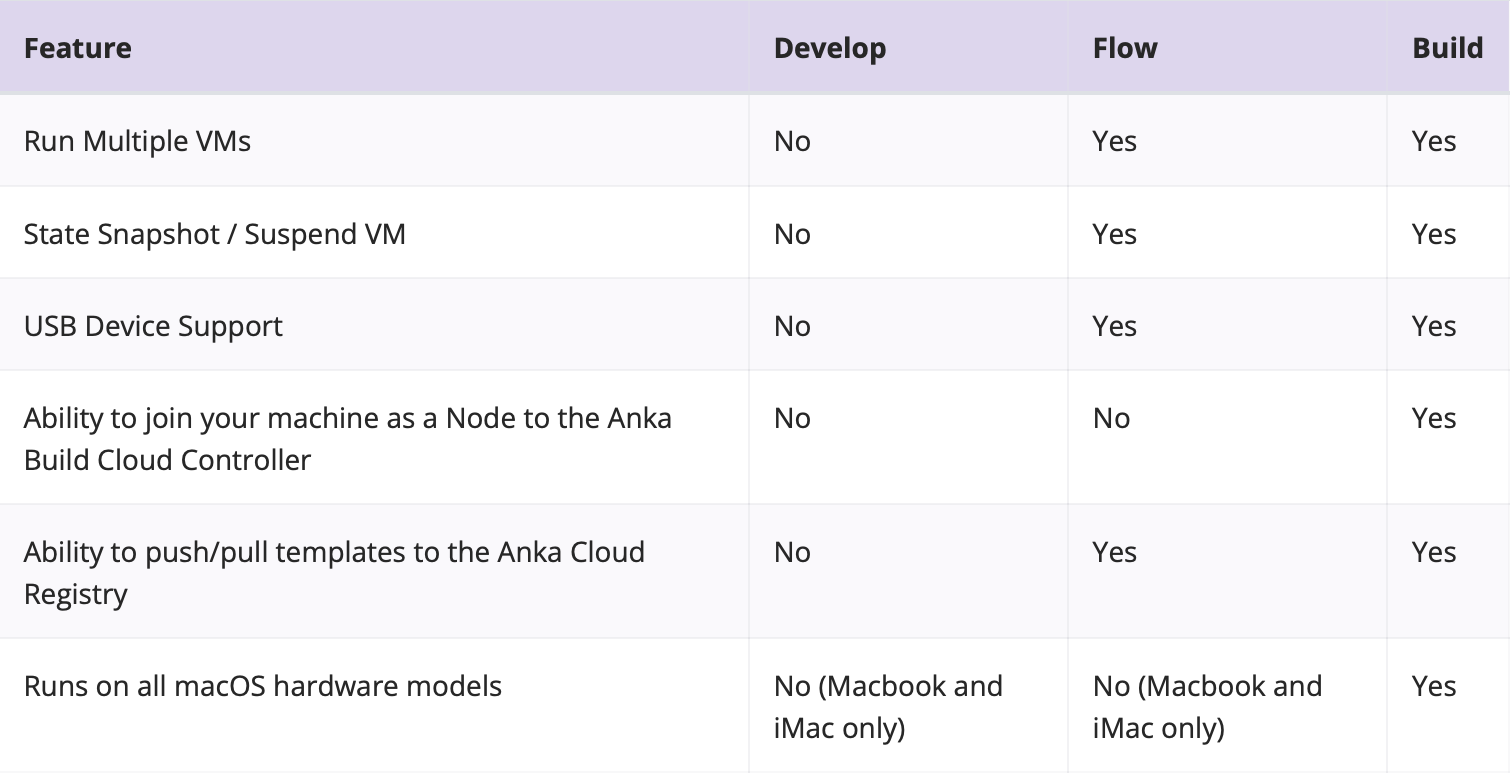
Task: Click Flow value for State Snapshot row
Action: pyautogui.click(x=1115, y=234)
